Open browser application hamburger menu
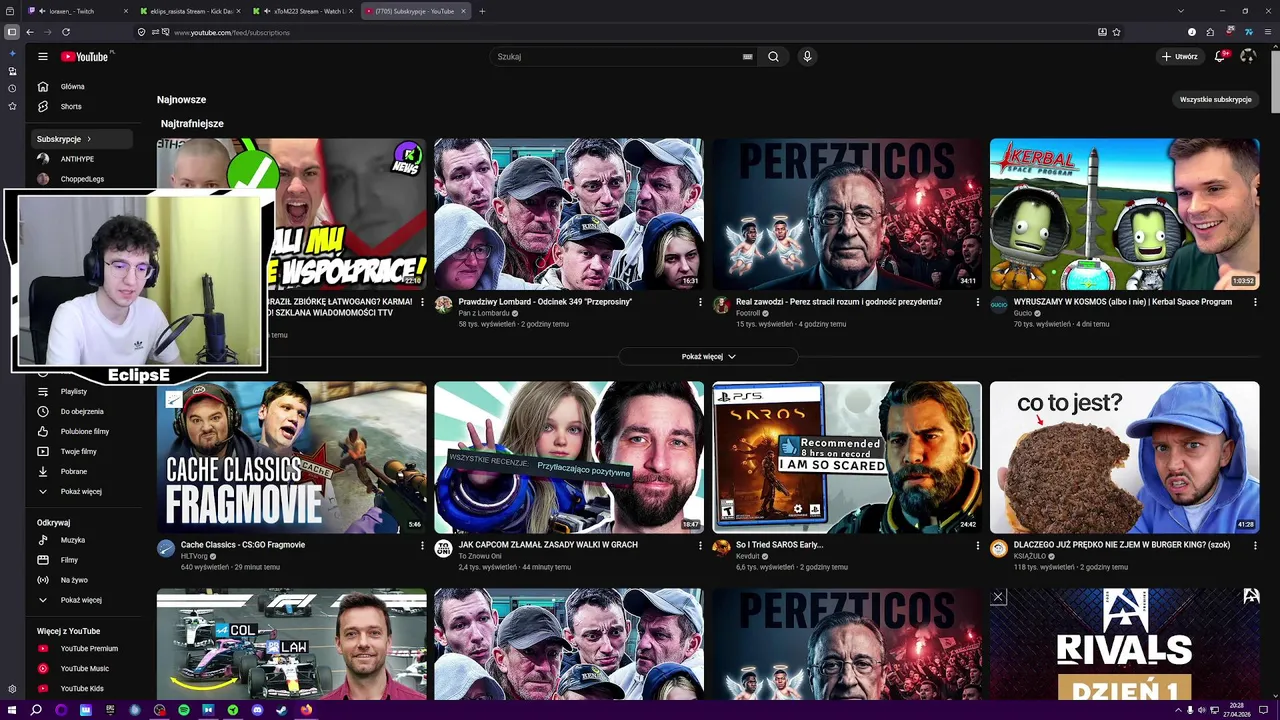 point(1268,32)
